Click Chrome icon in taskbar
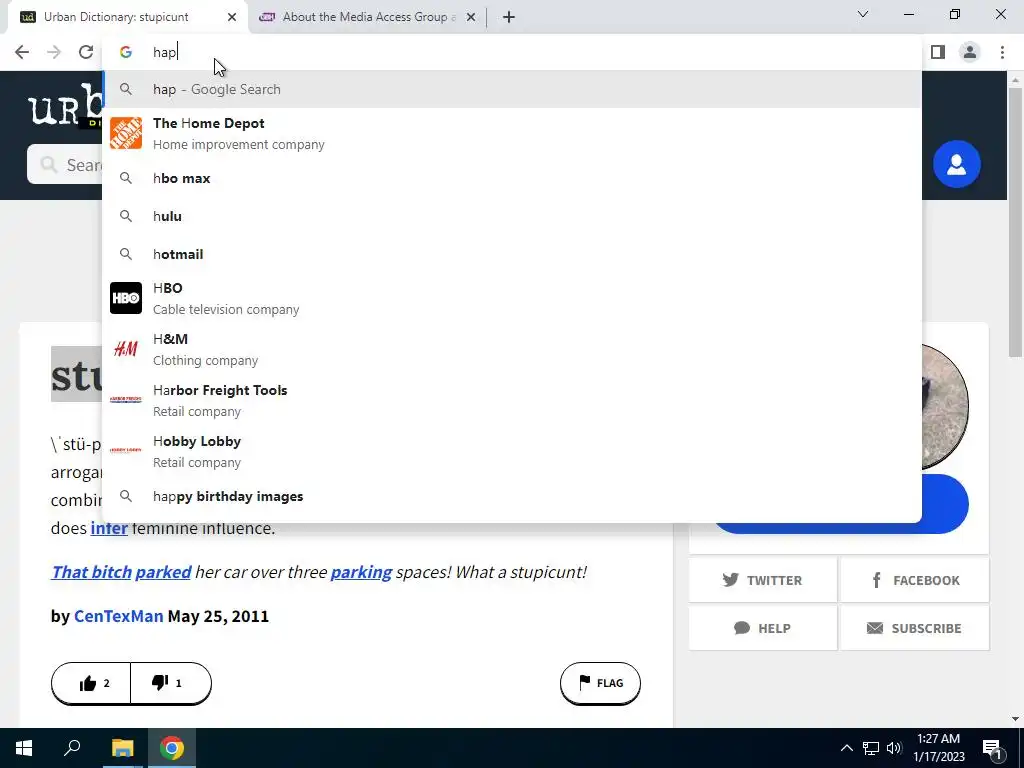This screenshot has height=768, width=1024. click(172, 748)
